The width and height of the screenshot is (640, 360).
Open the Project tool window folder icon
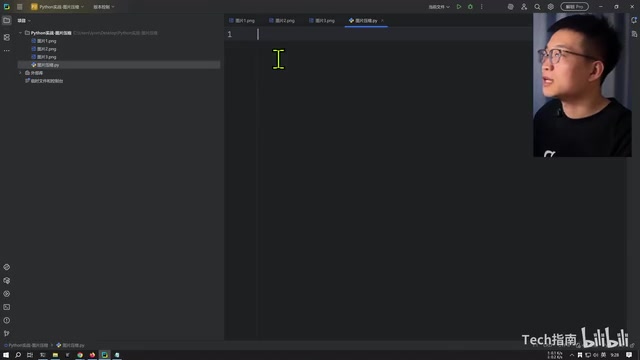[x=7, y=20]
